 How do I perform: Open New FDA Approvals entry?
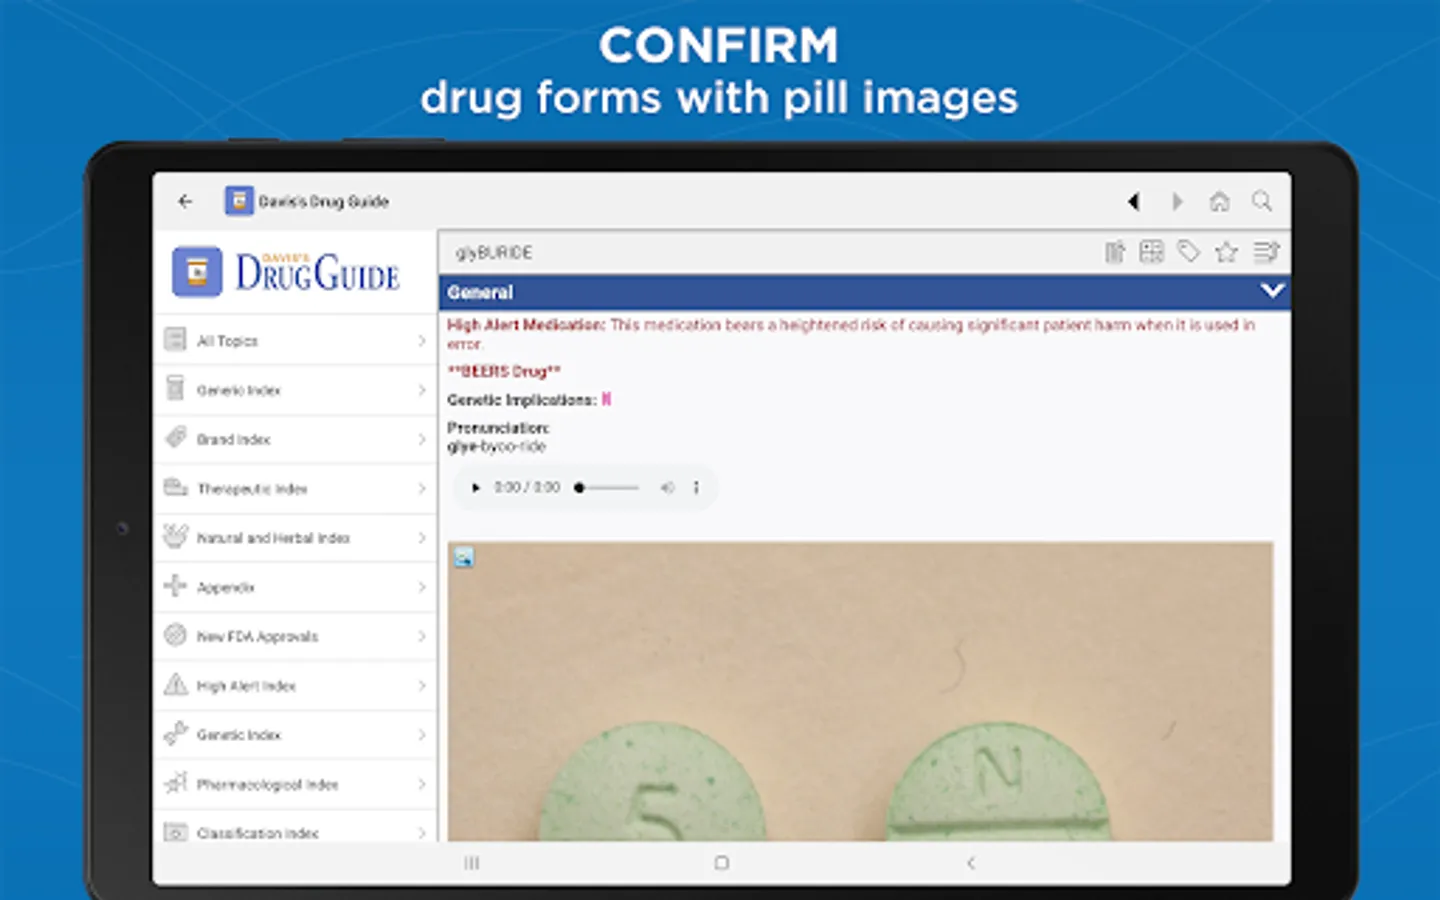(x=296, y=636)
